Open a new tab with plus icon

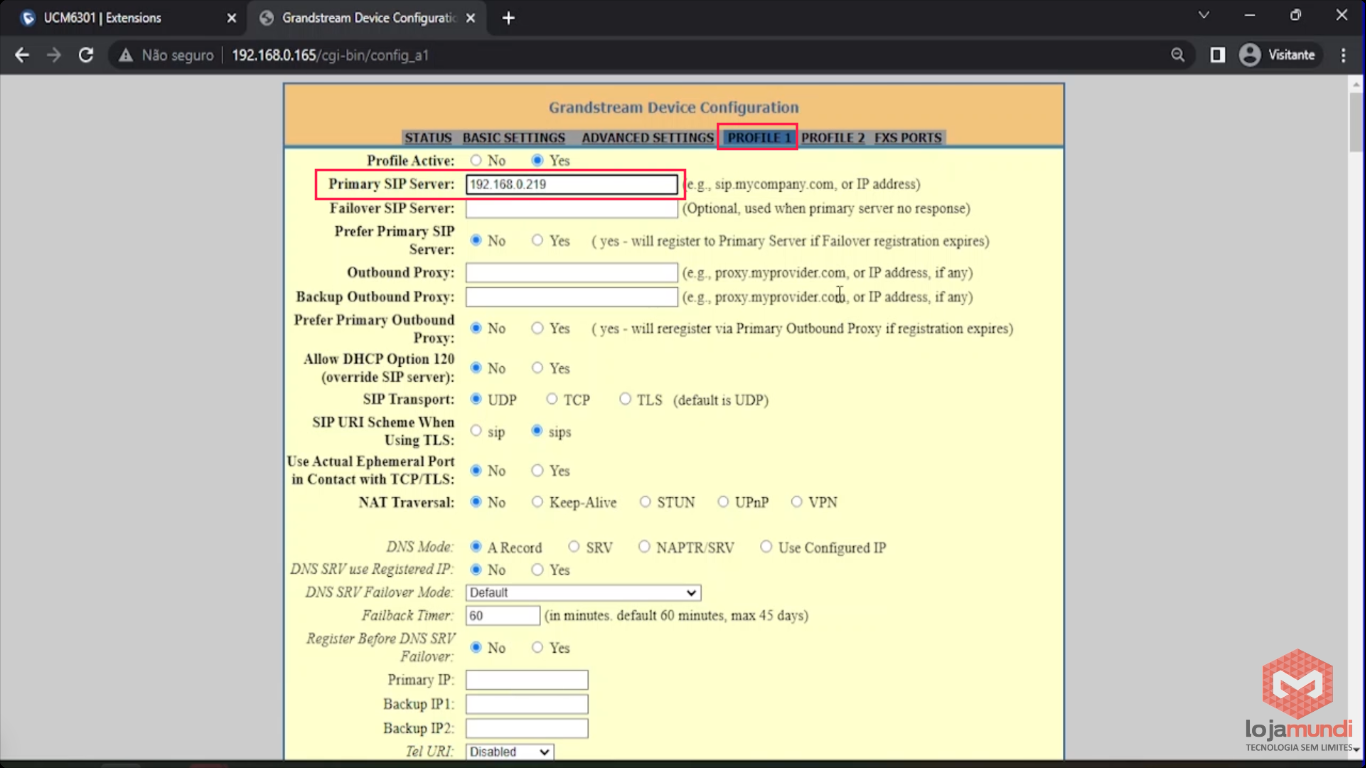[508, 18]
